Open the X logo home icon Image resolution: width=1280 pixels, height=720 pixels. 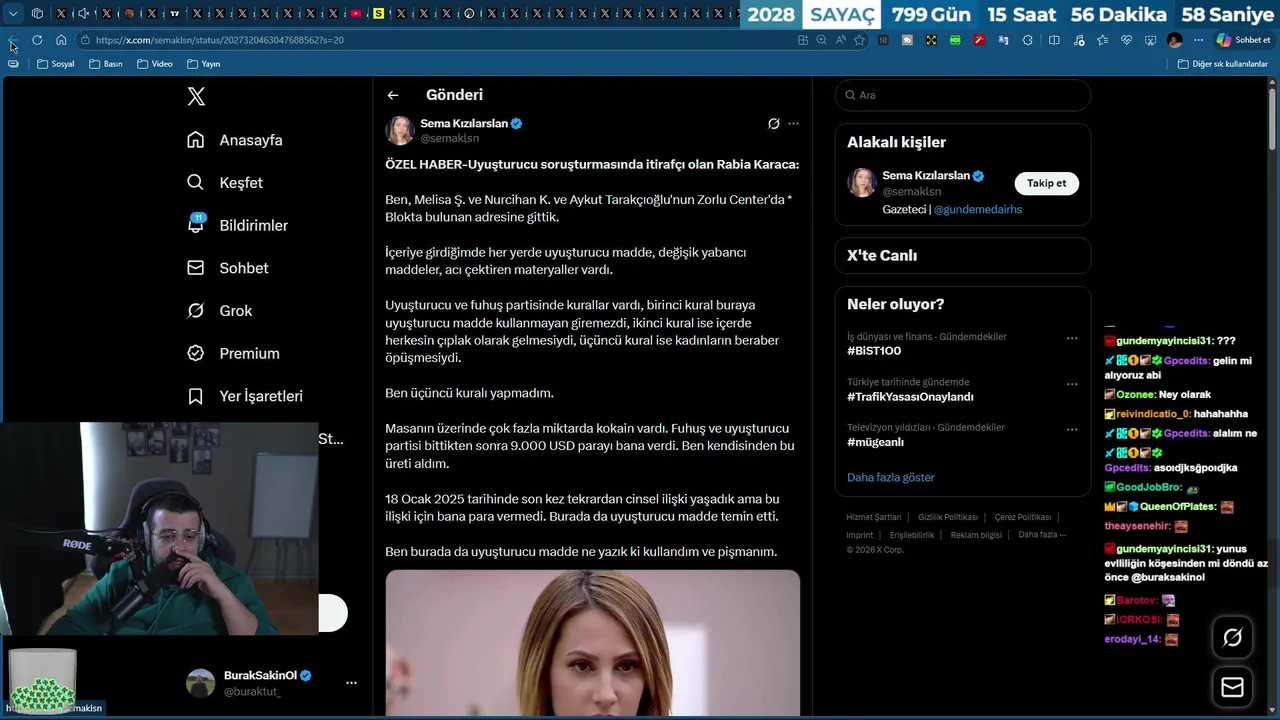(x=196, y=96)
